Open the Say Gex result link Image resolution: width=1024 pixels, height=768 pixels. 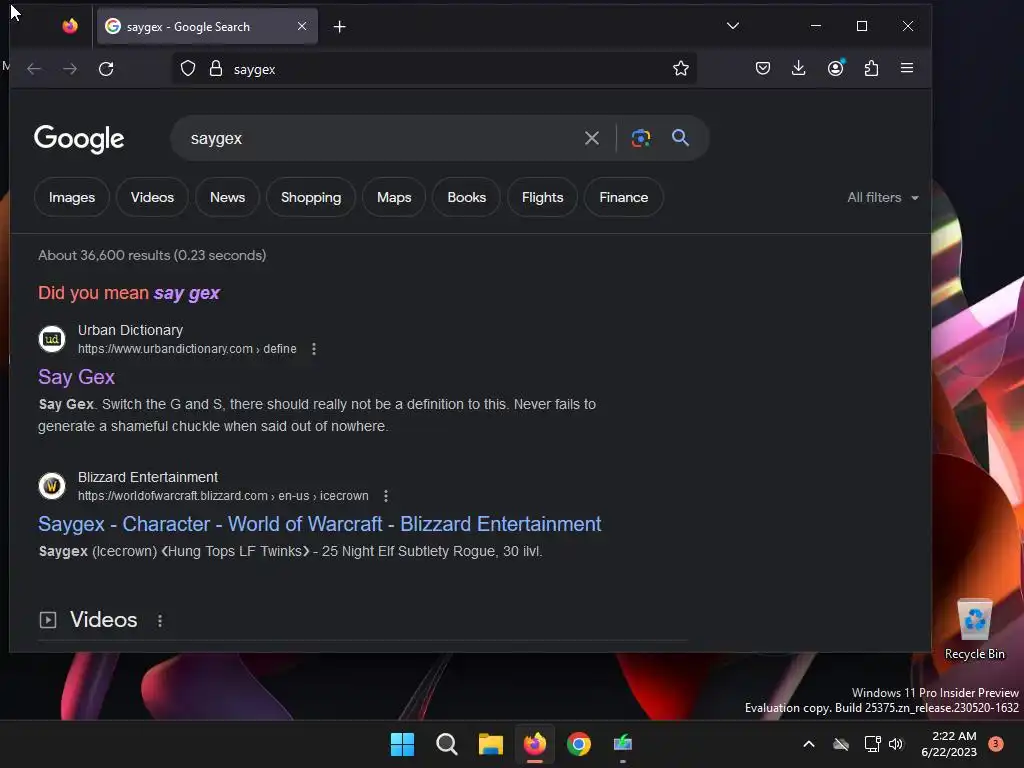[x=76, y=377]
